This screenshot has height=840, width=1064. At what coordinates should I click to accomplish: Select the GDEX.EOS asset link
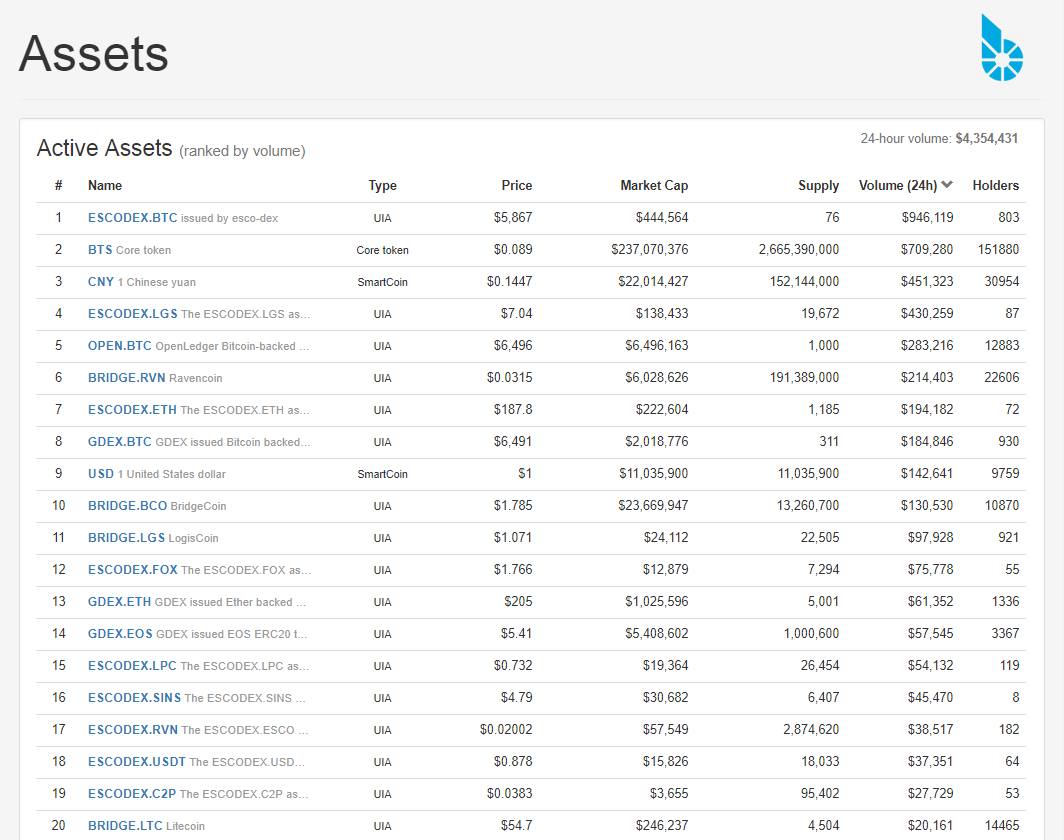(120, 634)
